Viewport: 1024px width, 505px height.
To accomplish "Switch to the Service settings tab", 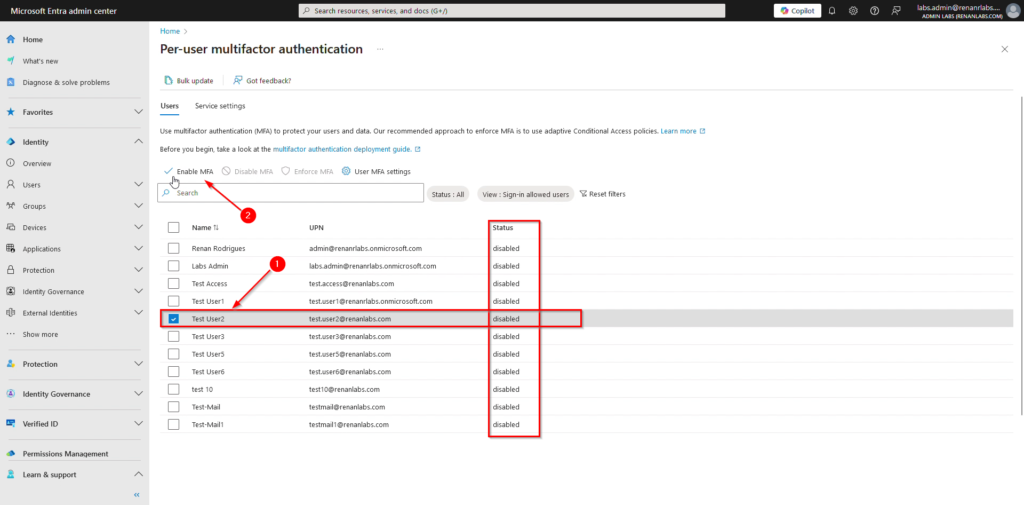I will 220,106.
